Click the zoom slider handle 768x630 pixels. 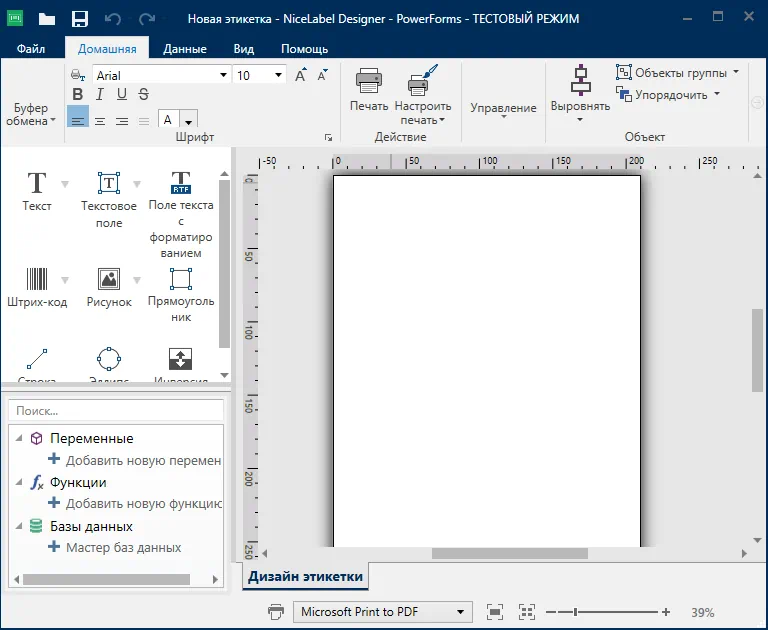point(576,611)
